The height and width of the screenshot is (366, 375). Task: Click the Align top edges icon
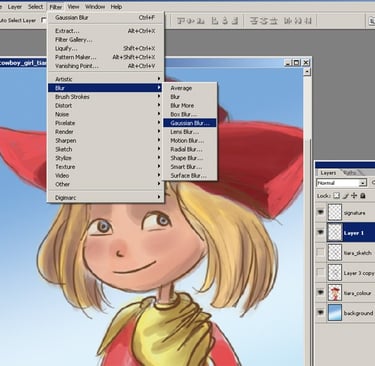[181, 21]
